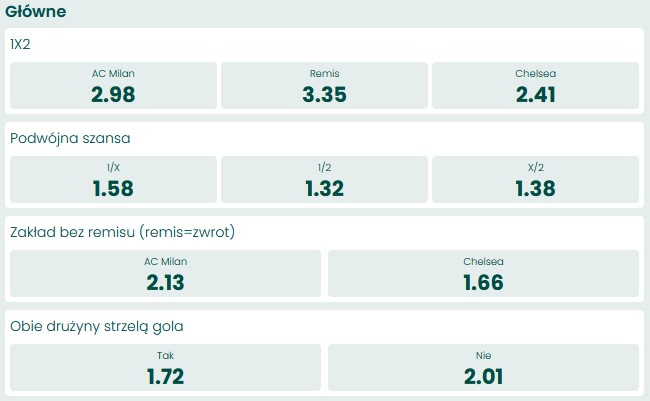
Task: Click the 2.13 odds number
Action: 165,282
